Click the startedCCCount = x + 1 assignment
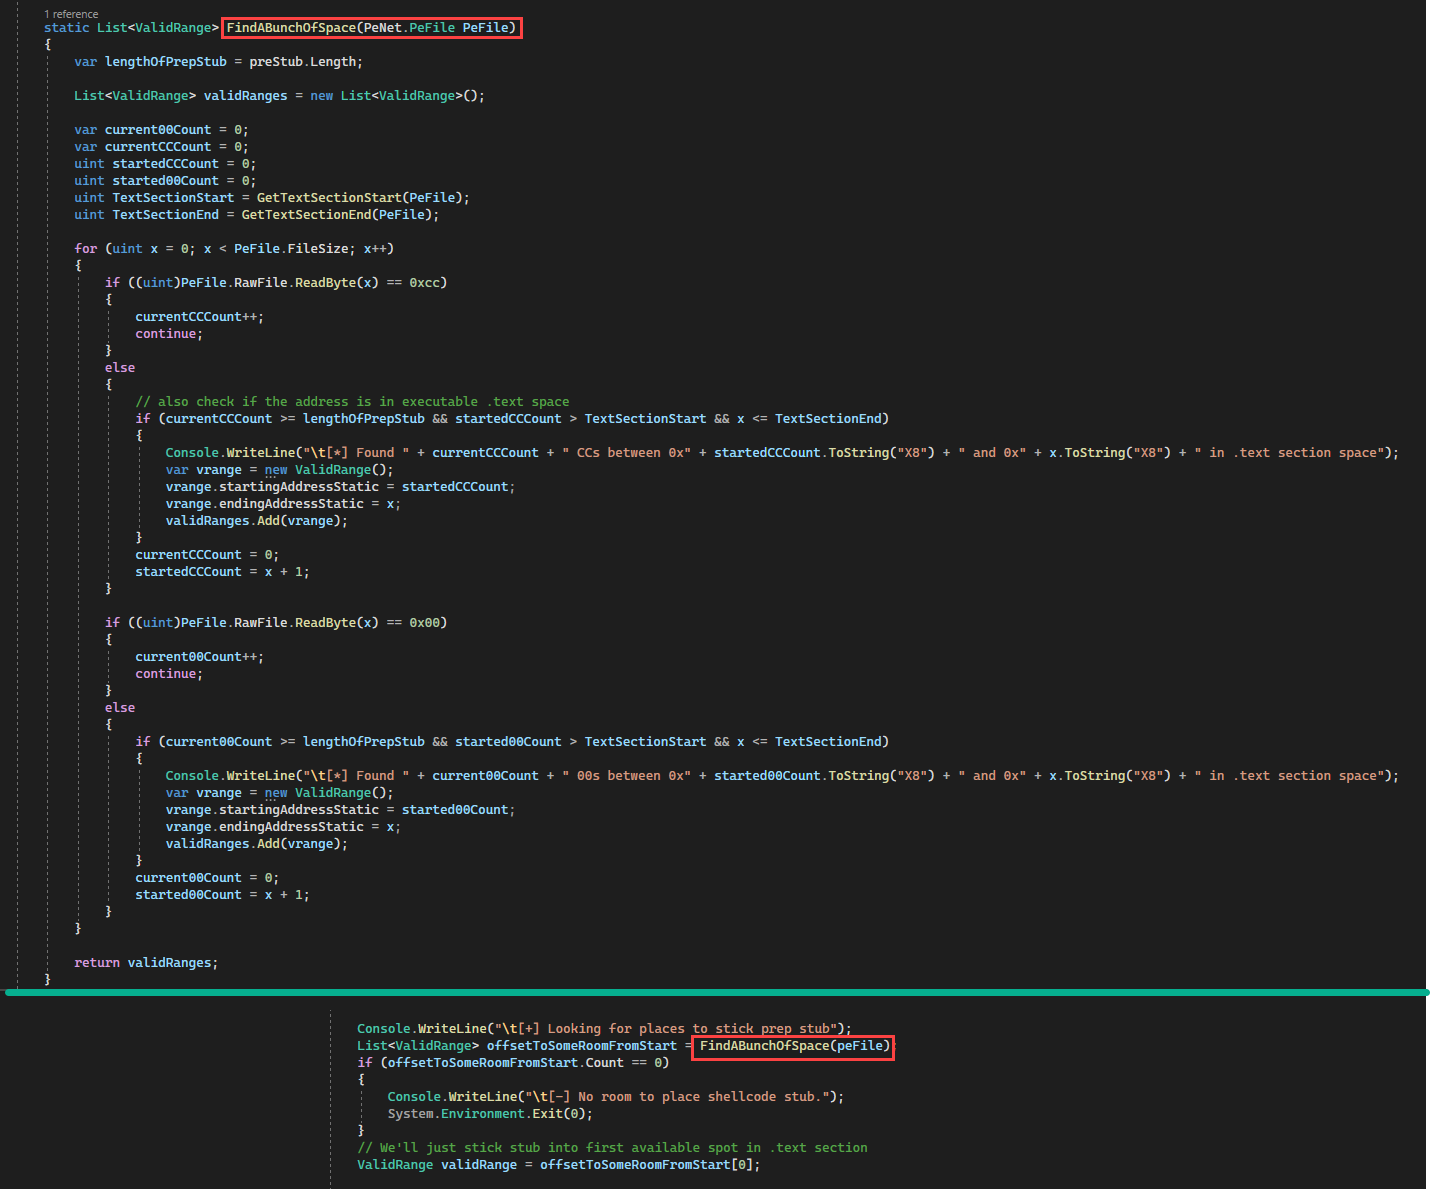Viewport: 1431px width, 1189px height. pyautogui.click(x=222, y=572)
